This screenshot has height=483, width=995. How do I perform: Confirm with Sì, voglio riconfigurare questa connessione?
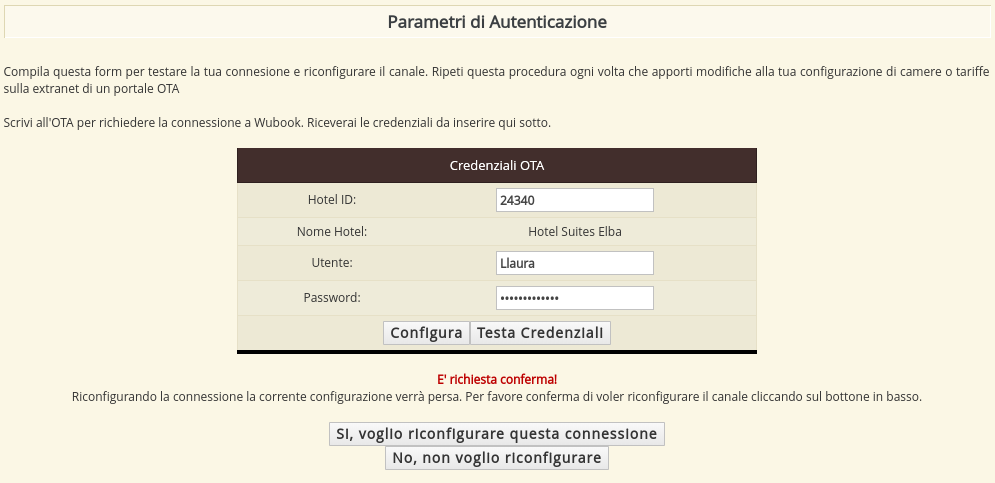497,434
